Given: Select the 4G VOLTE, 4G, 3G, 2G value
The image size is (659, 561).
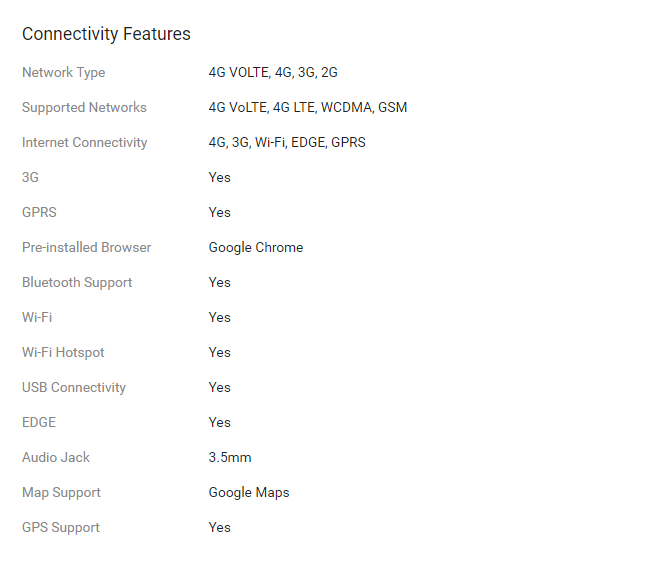Looking at the screenshot, I should pos(273,73).
